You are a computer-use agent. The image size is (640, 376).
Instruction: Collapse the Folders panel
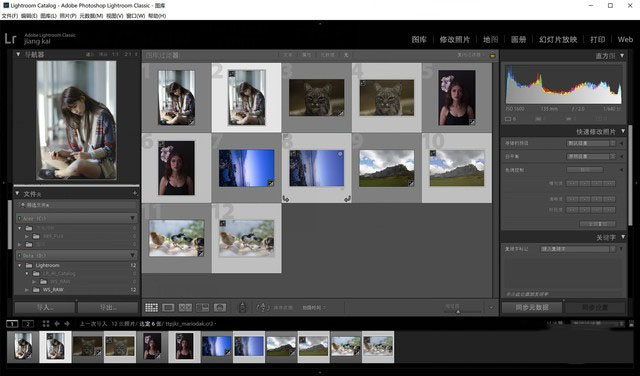click(x=18, y=193)
